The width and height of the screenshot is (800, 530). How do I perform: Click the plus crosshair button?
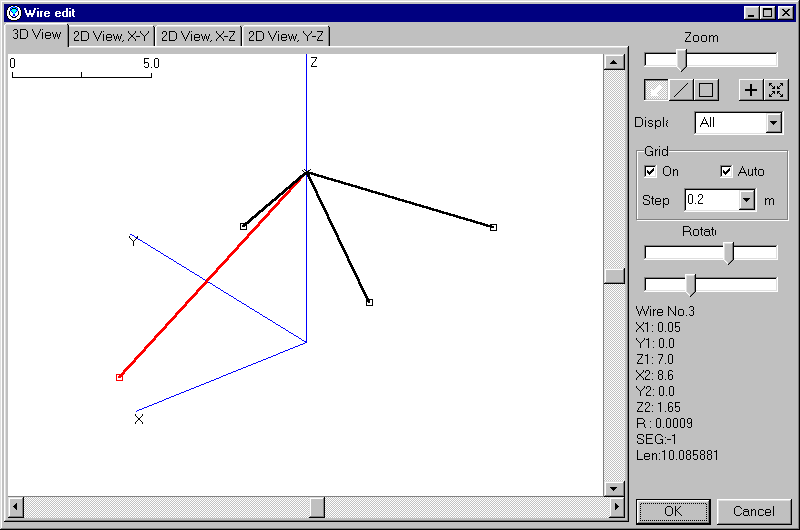tap(752, 90)
